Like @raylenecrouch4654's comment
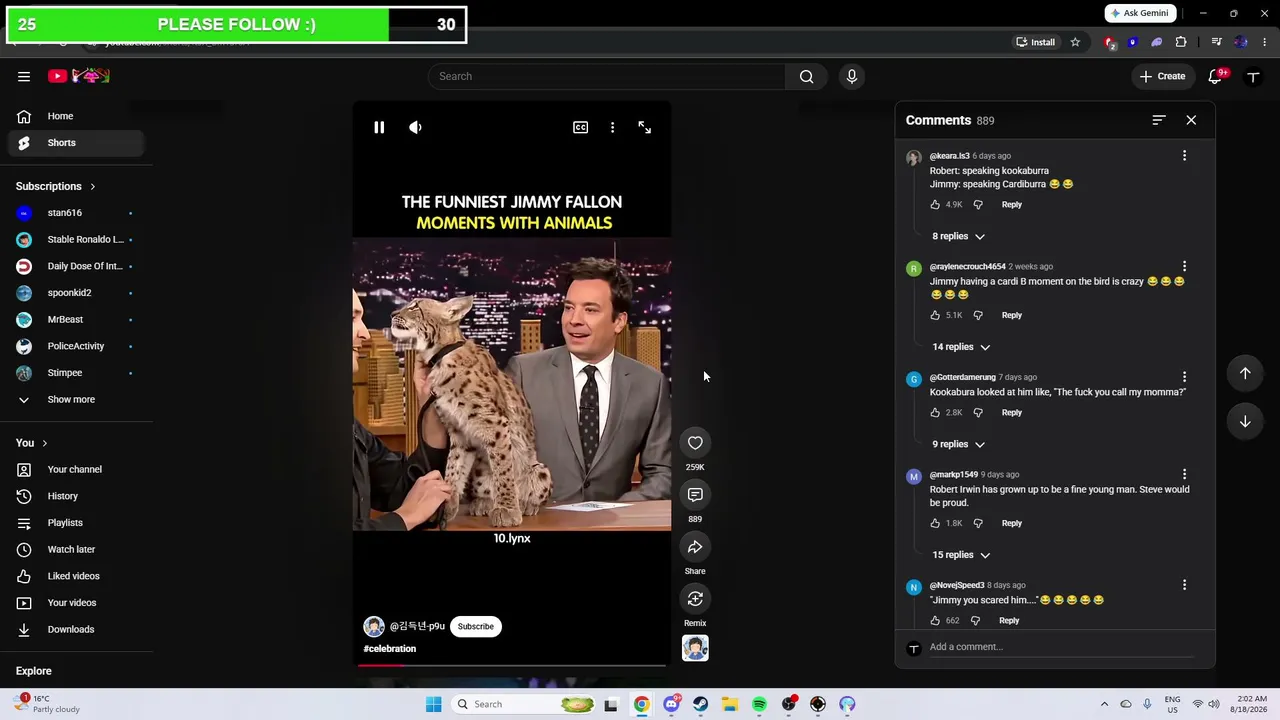 coord(935,315)
